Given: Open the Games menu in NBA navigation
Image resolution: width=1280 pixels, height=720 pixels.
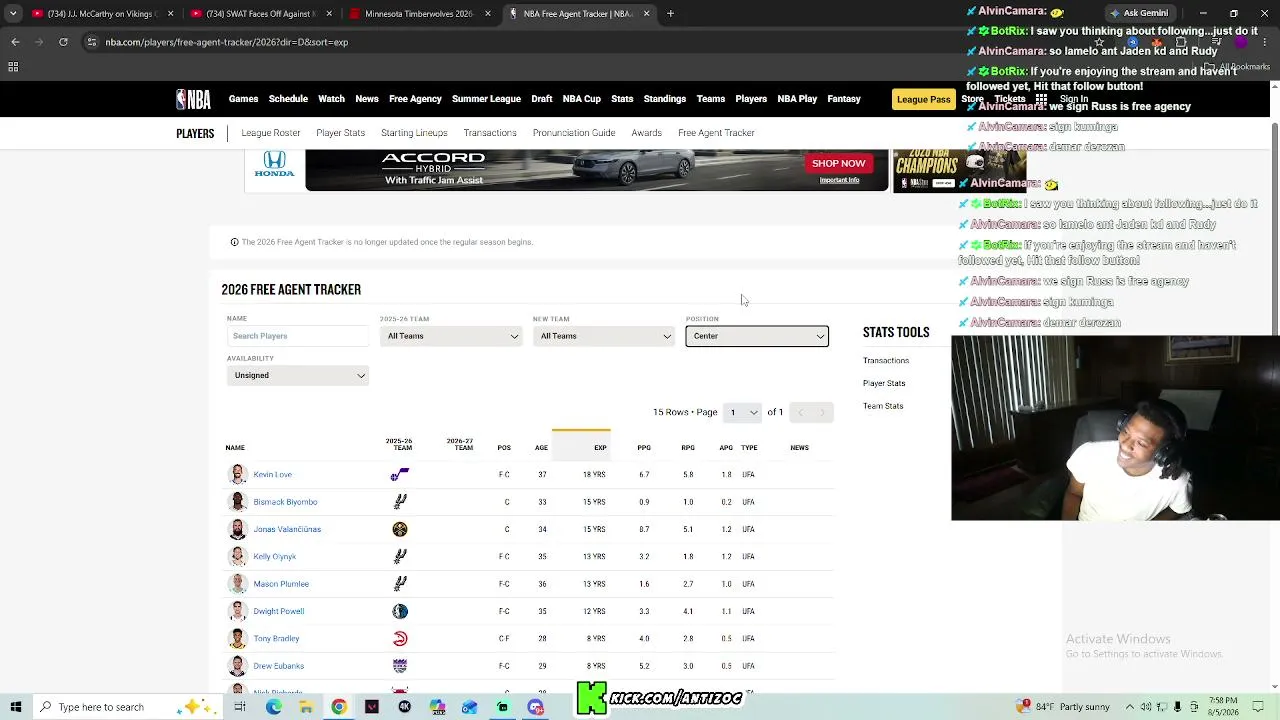Looking at the screenshot, I should [x=243, y=99].
